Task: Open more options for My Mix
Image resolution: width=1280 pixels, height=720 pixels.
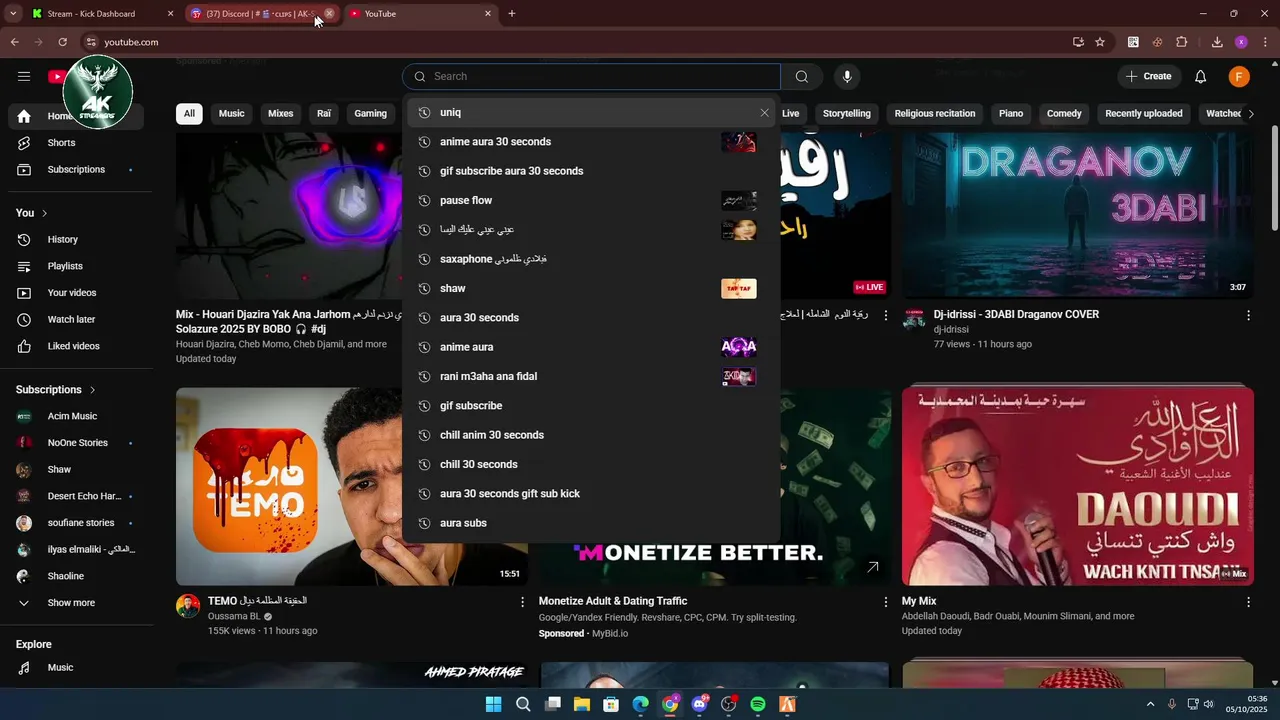Action: 1248,602
